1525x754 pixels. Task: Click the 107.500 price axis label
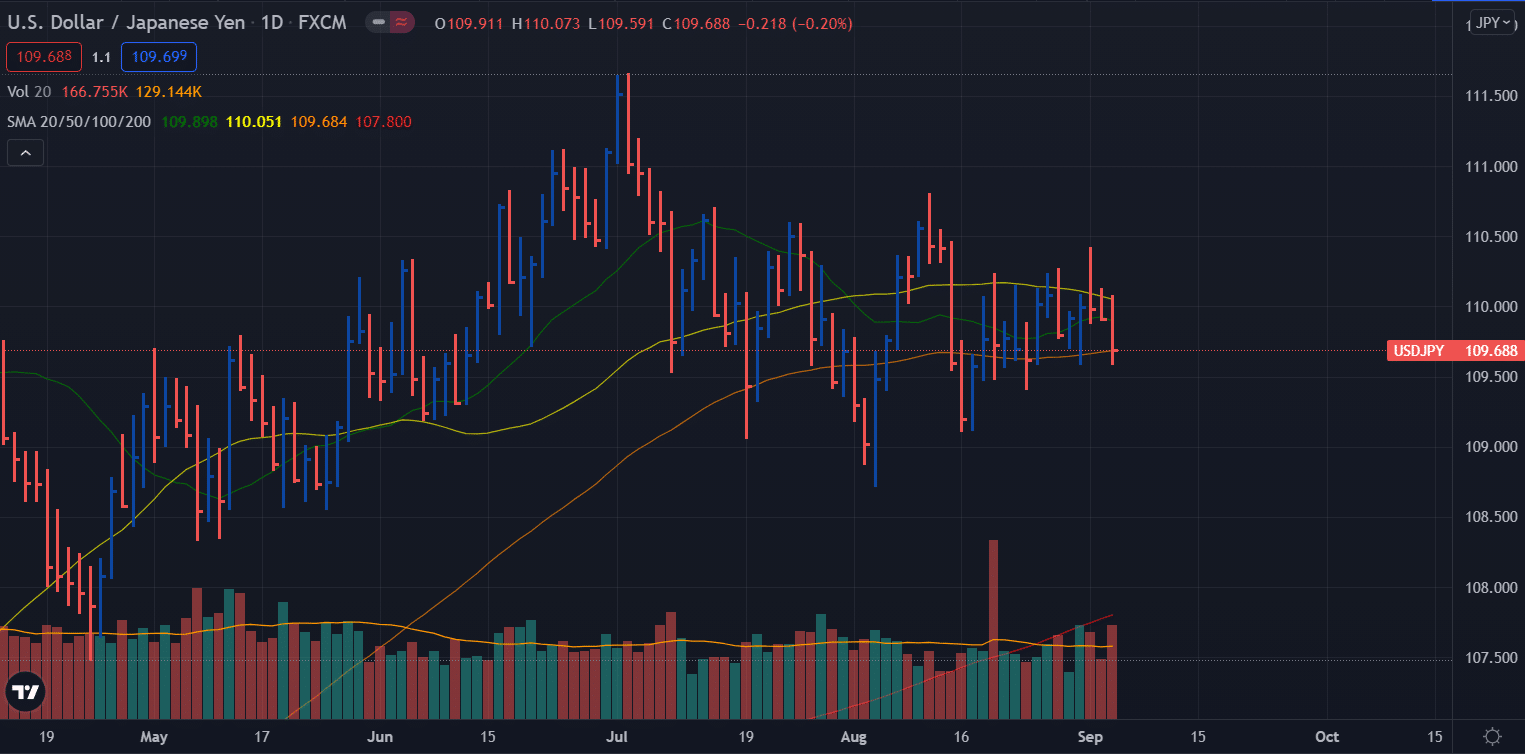[x=1491, y=658]
